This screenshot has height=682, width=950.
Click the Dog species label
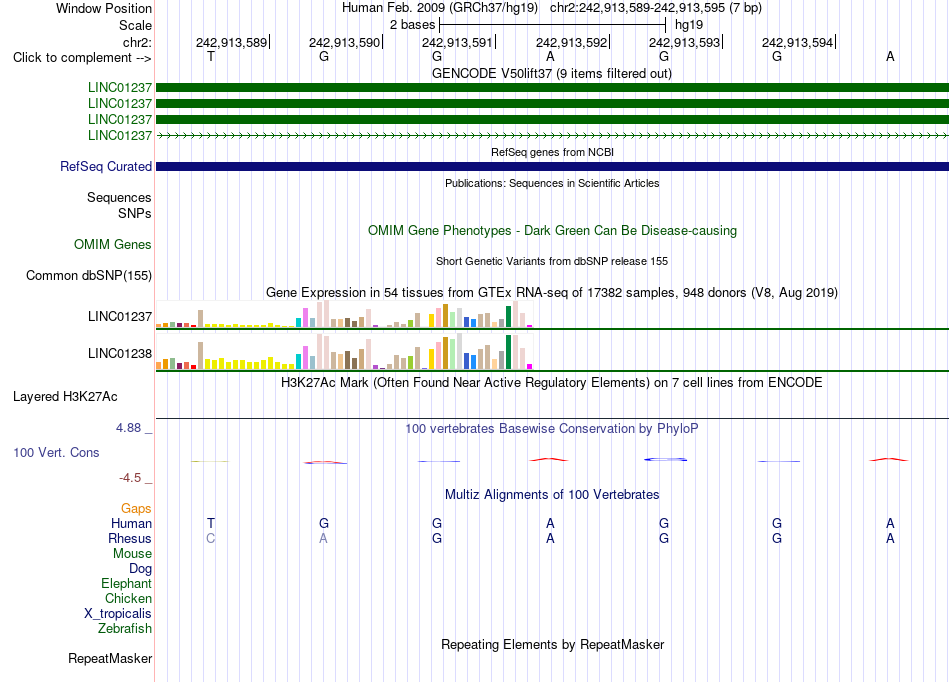(140, 569)
